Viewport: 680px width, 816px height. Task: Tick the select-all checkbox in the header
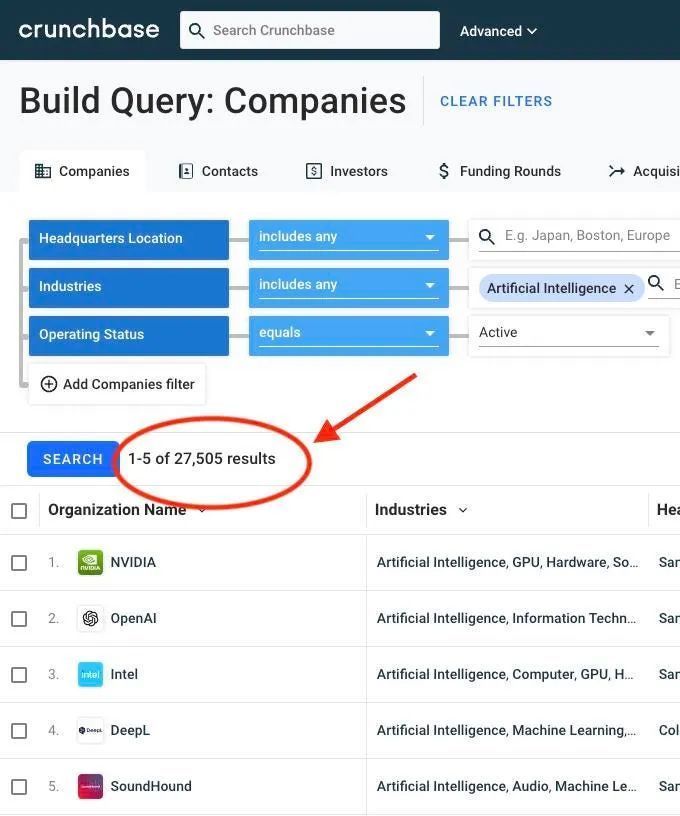pyautogui.click(x=19, y=511)
